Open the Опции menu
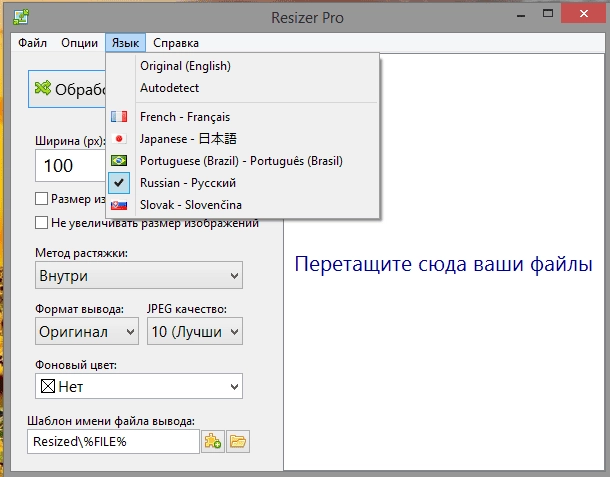This screenshot has height=477, width=610. 79,43
